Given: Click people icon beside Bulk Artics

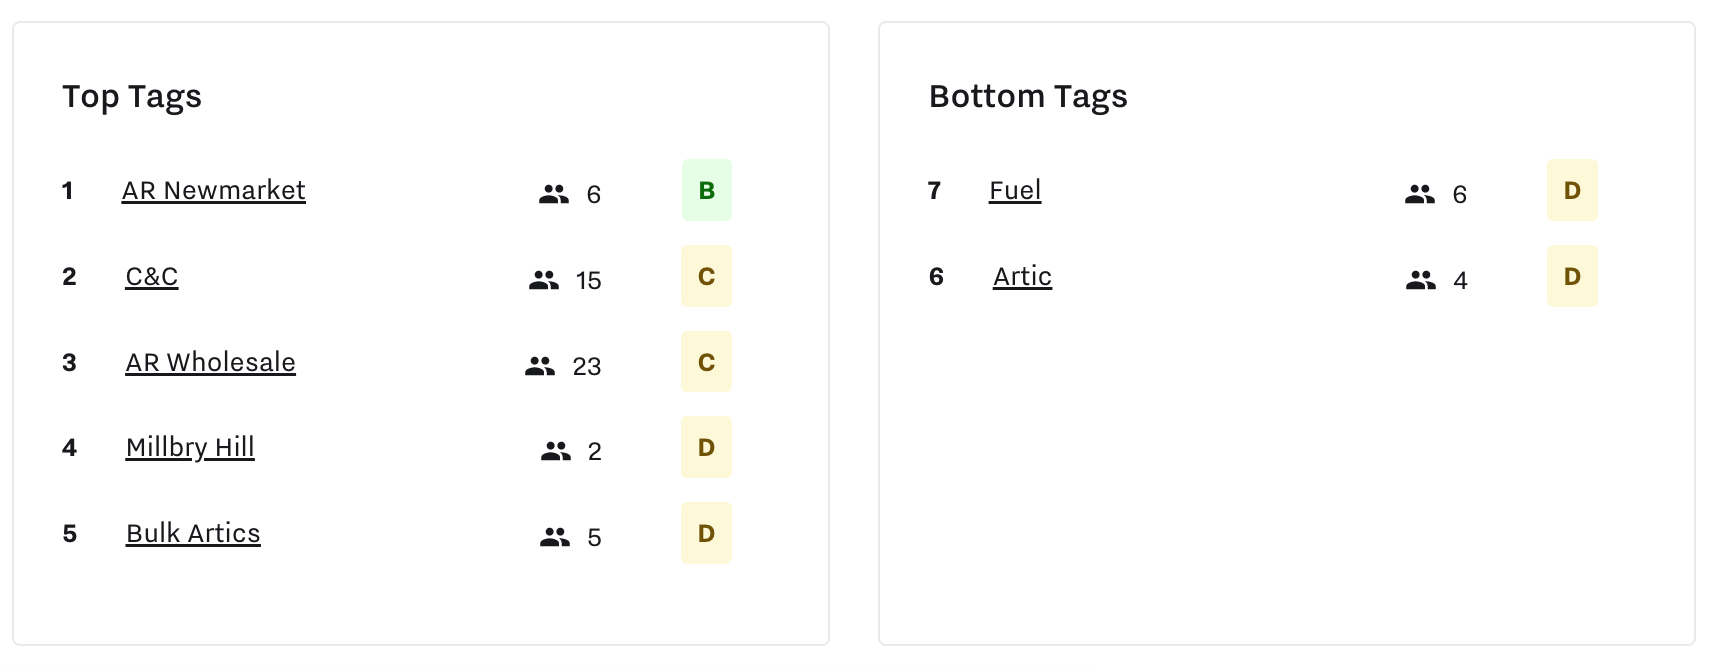Looking at the screenshot, I should point(555,538).
